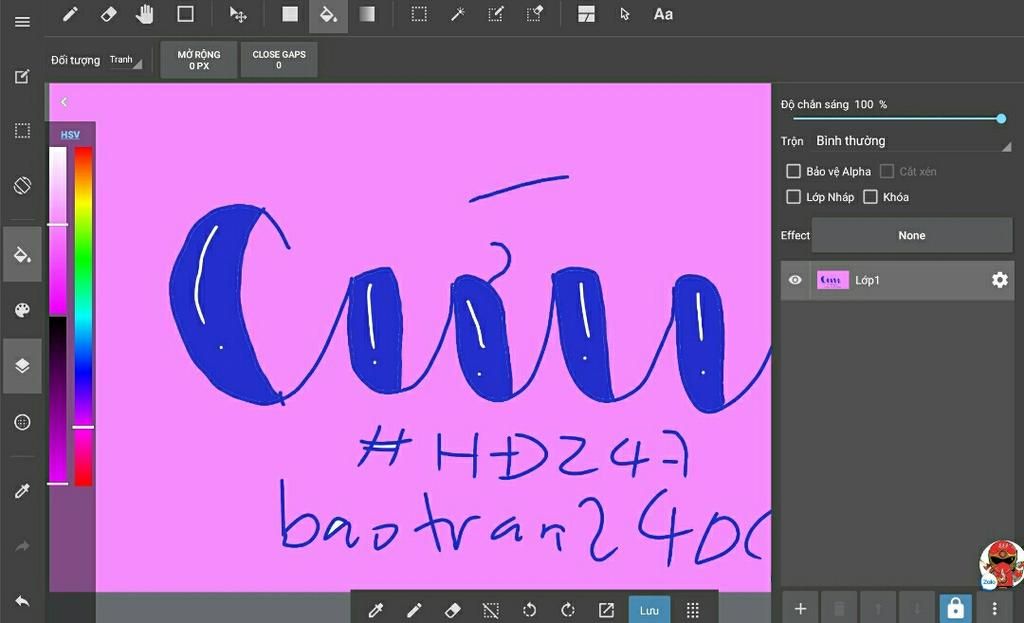Image resolution: width=1024 pixels, height=623 pixels.
Task: Open the edit canvas icon in left sidebar
Action: click(22, 77)
